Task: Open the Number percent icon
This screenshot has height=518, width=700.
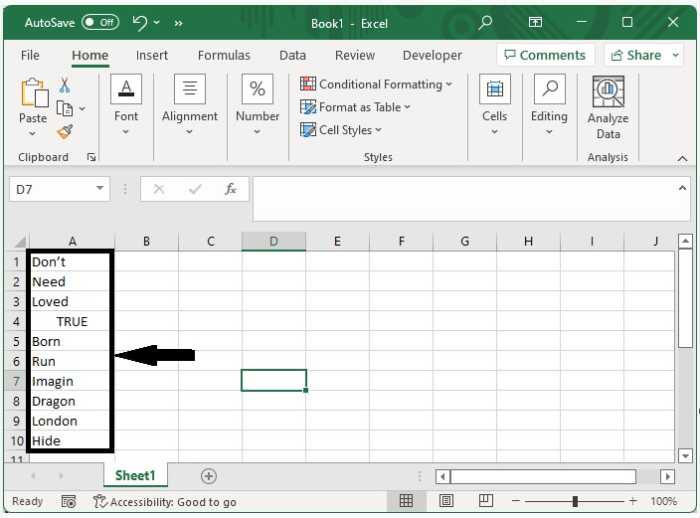Action: click(257, 89)
